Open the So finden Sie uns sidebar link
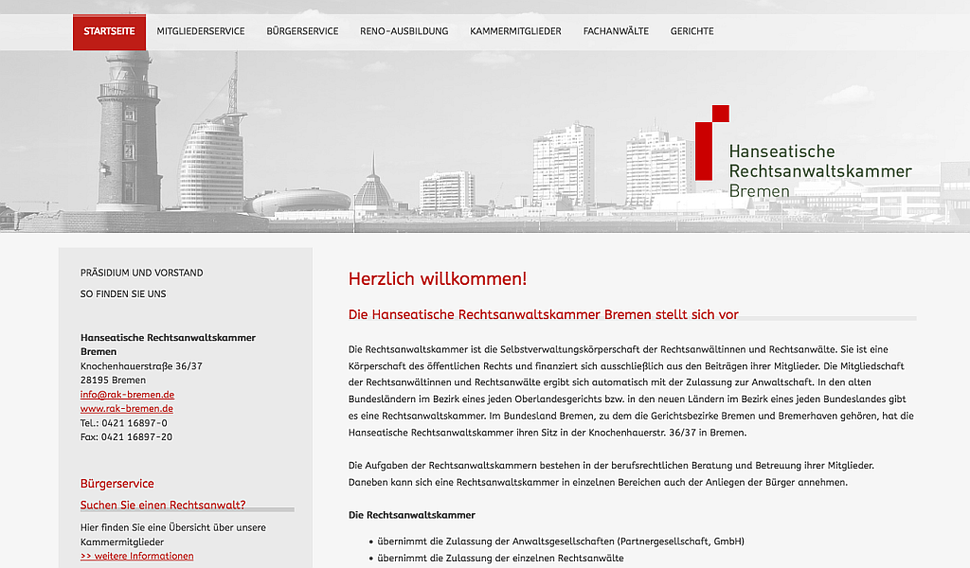Screen dimensions: 970x568 (123, 294)
